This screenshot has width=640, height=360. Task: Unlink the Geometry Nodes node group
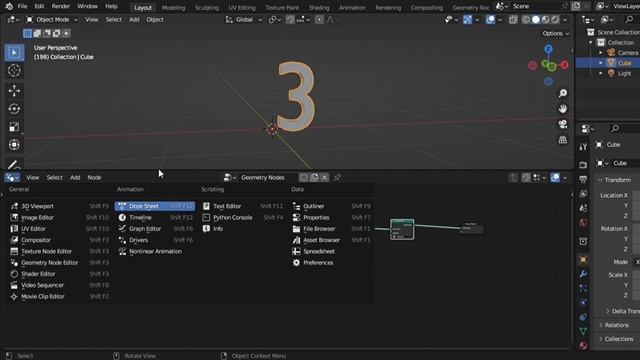(324, 178)
